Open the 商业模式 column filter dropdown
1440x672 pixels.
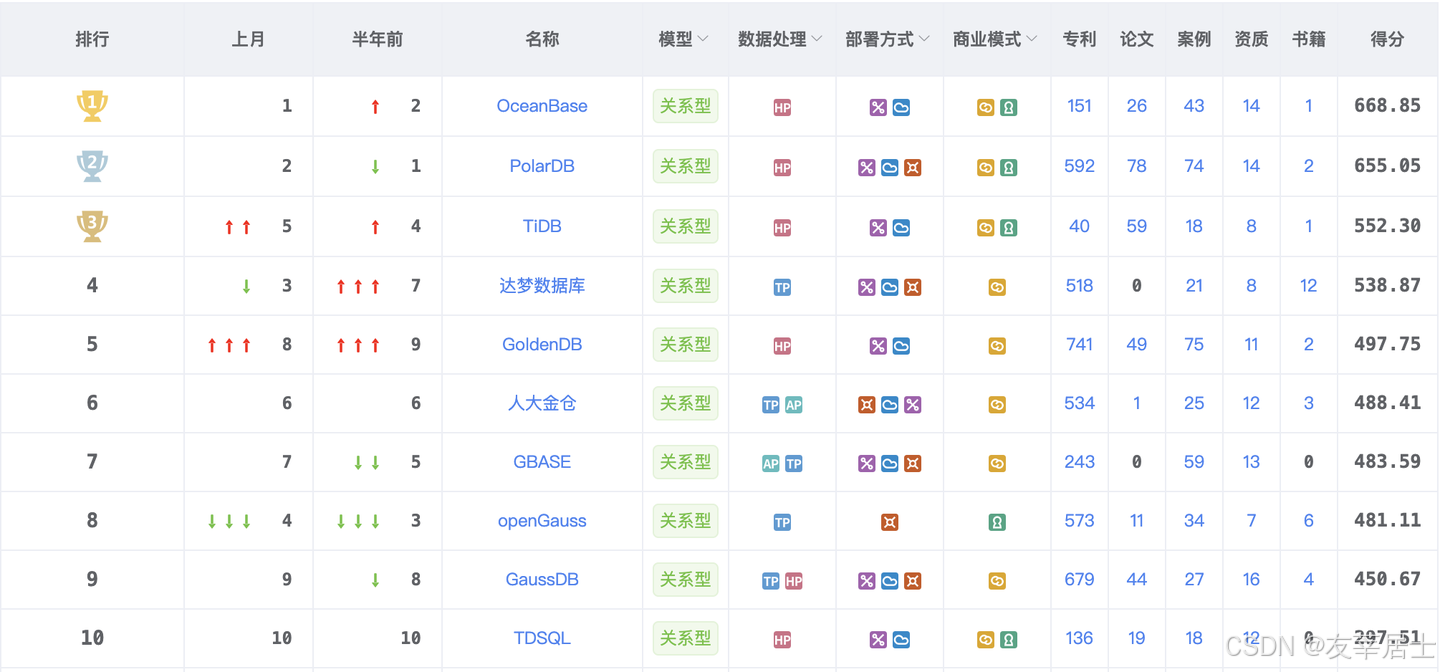[x=1032, y=40]
